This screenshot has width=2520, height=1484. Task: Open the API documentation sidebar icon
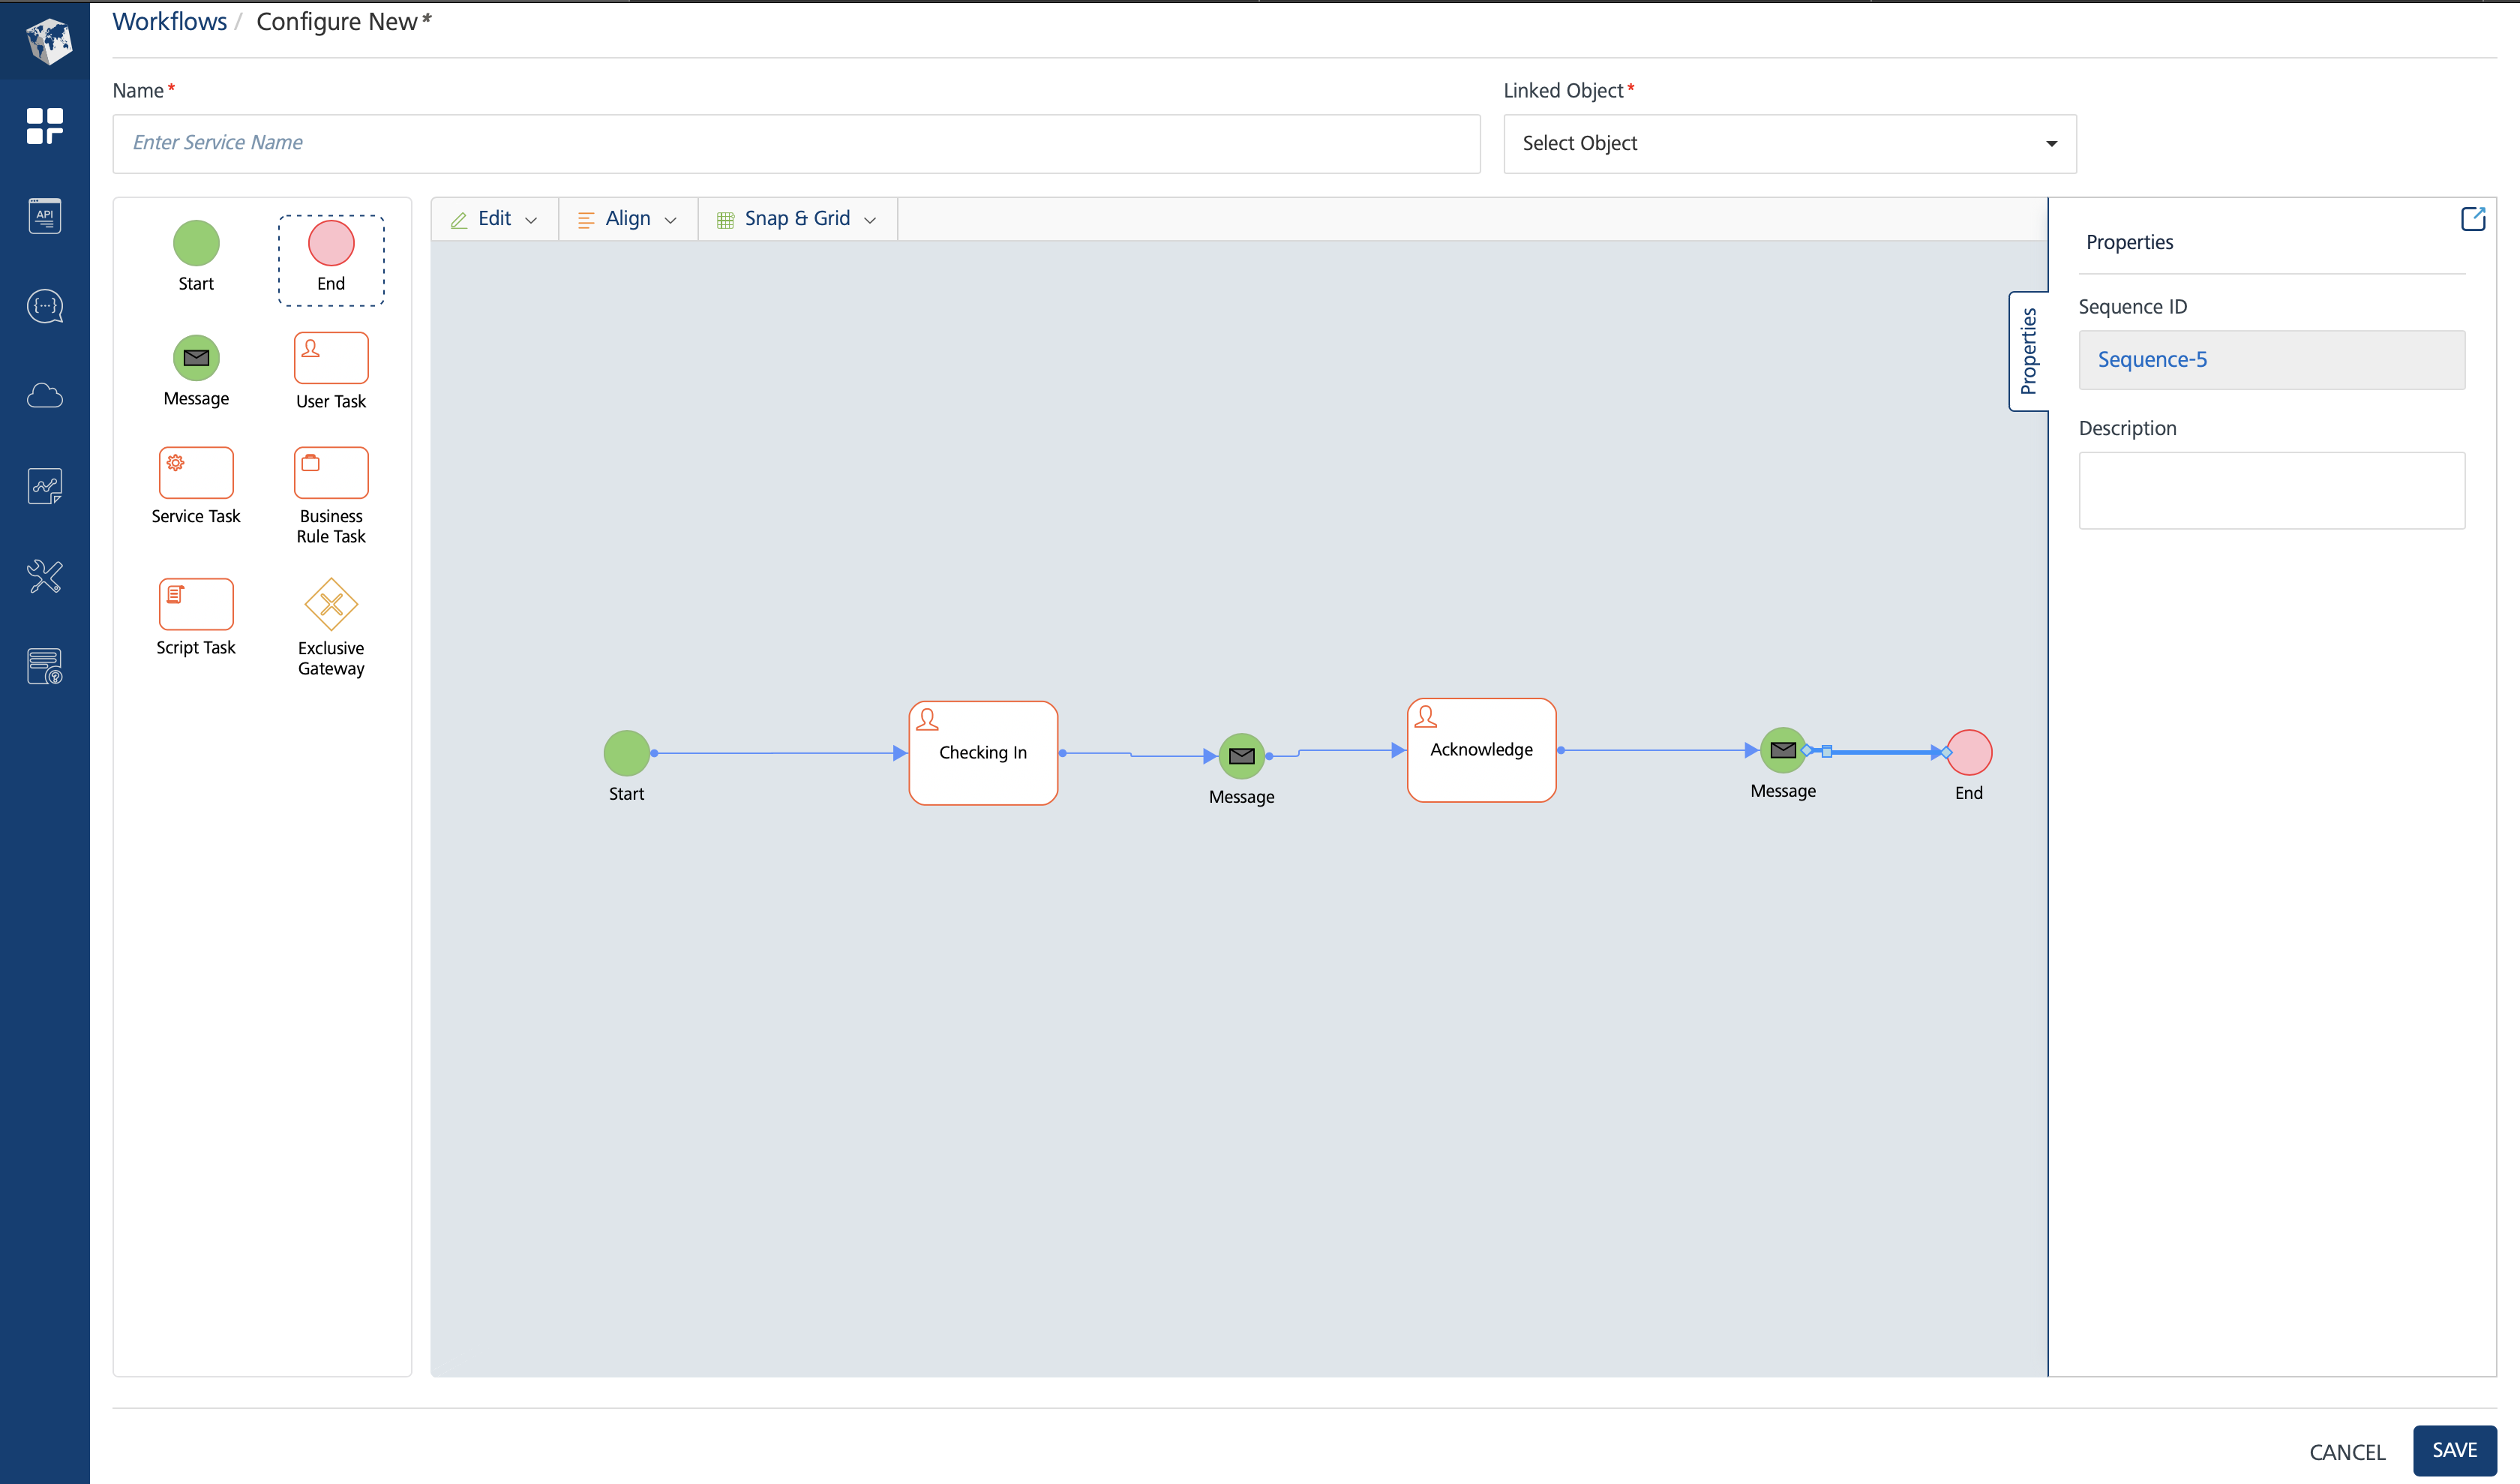44,215
